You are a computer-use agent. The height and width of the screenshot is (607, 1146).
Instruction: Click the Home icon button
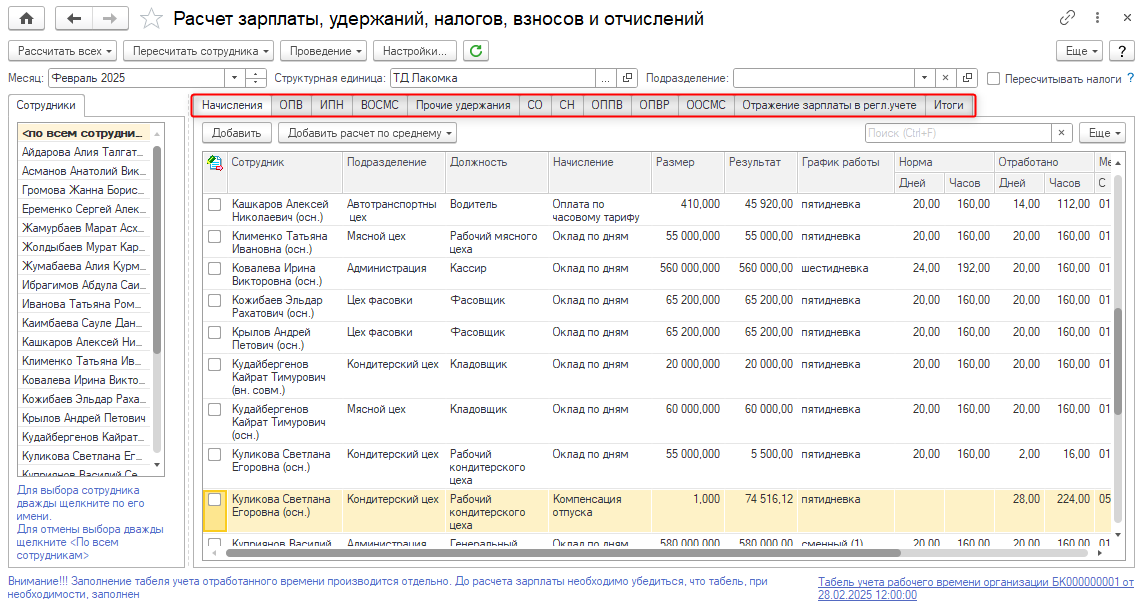pyautogui.click(x=26, y=18)
